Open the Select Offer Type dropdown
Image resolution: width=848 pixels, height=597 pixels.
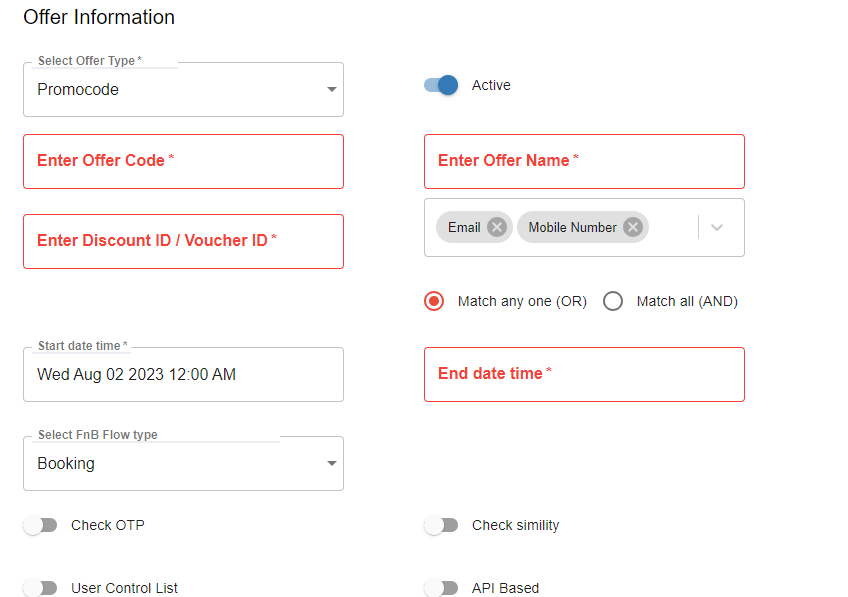click(x=183, y=90)
